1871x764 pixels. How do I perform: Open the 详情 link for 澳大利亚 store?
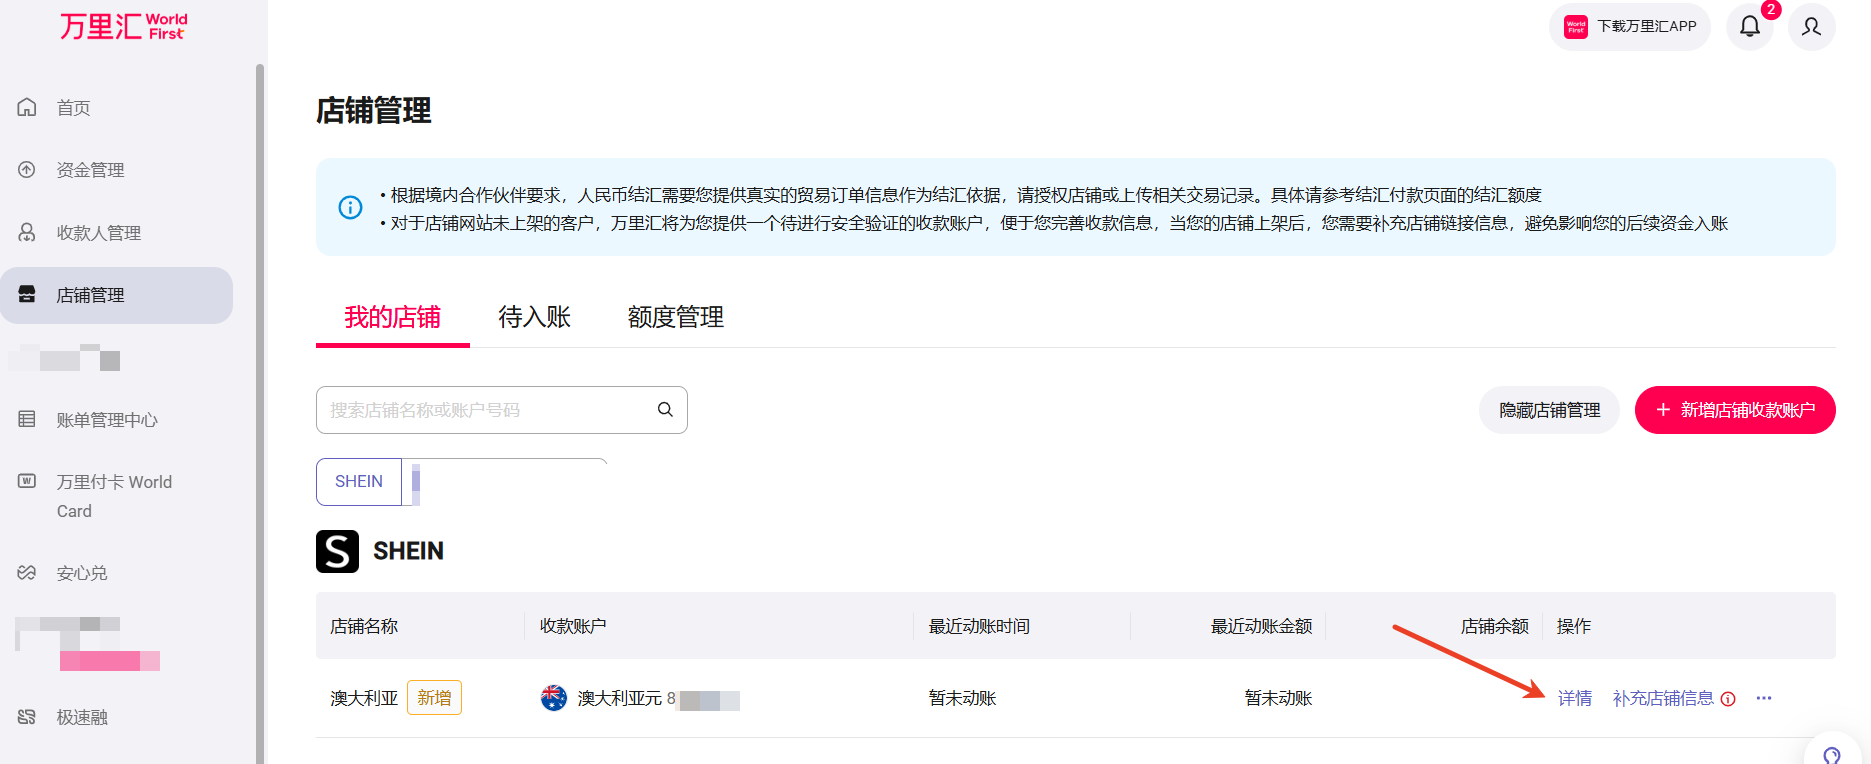click(x=1574, y=698)
